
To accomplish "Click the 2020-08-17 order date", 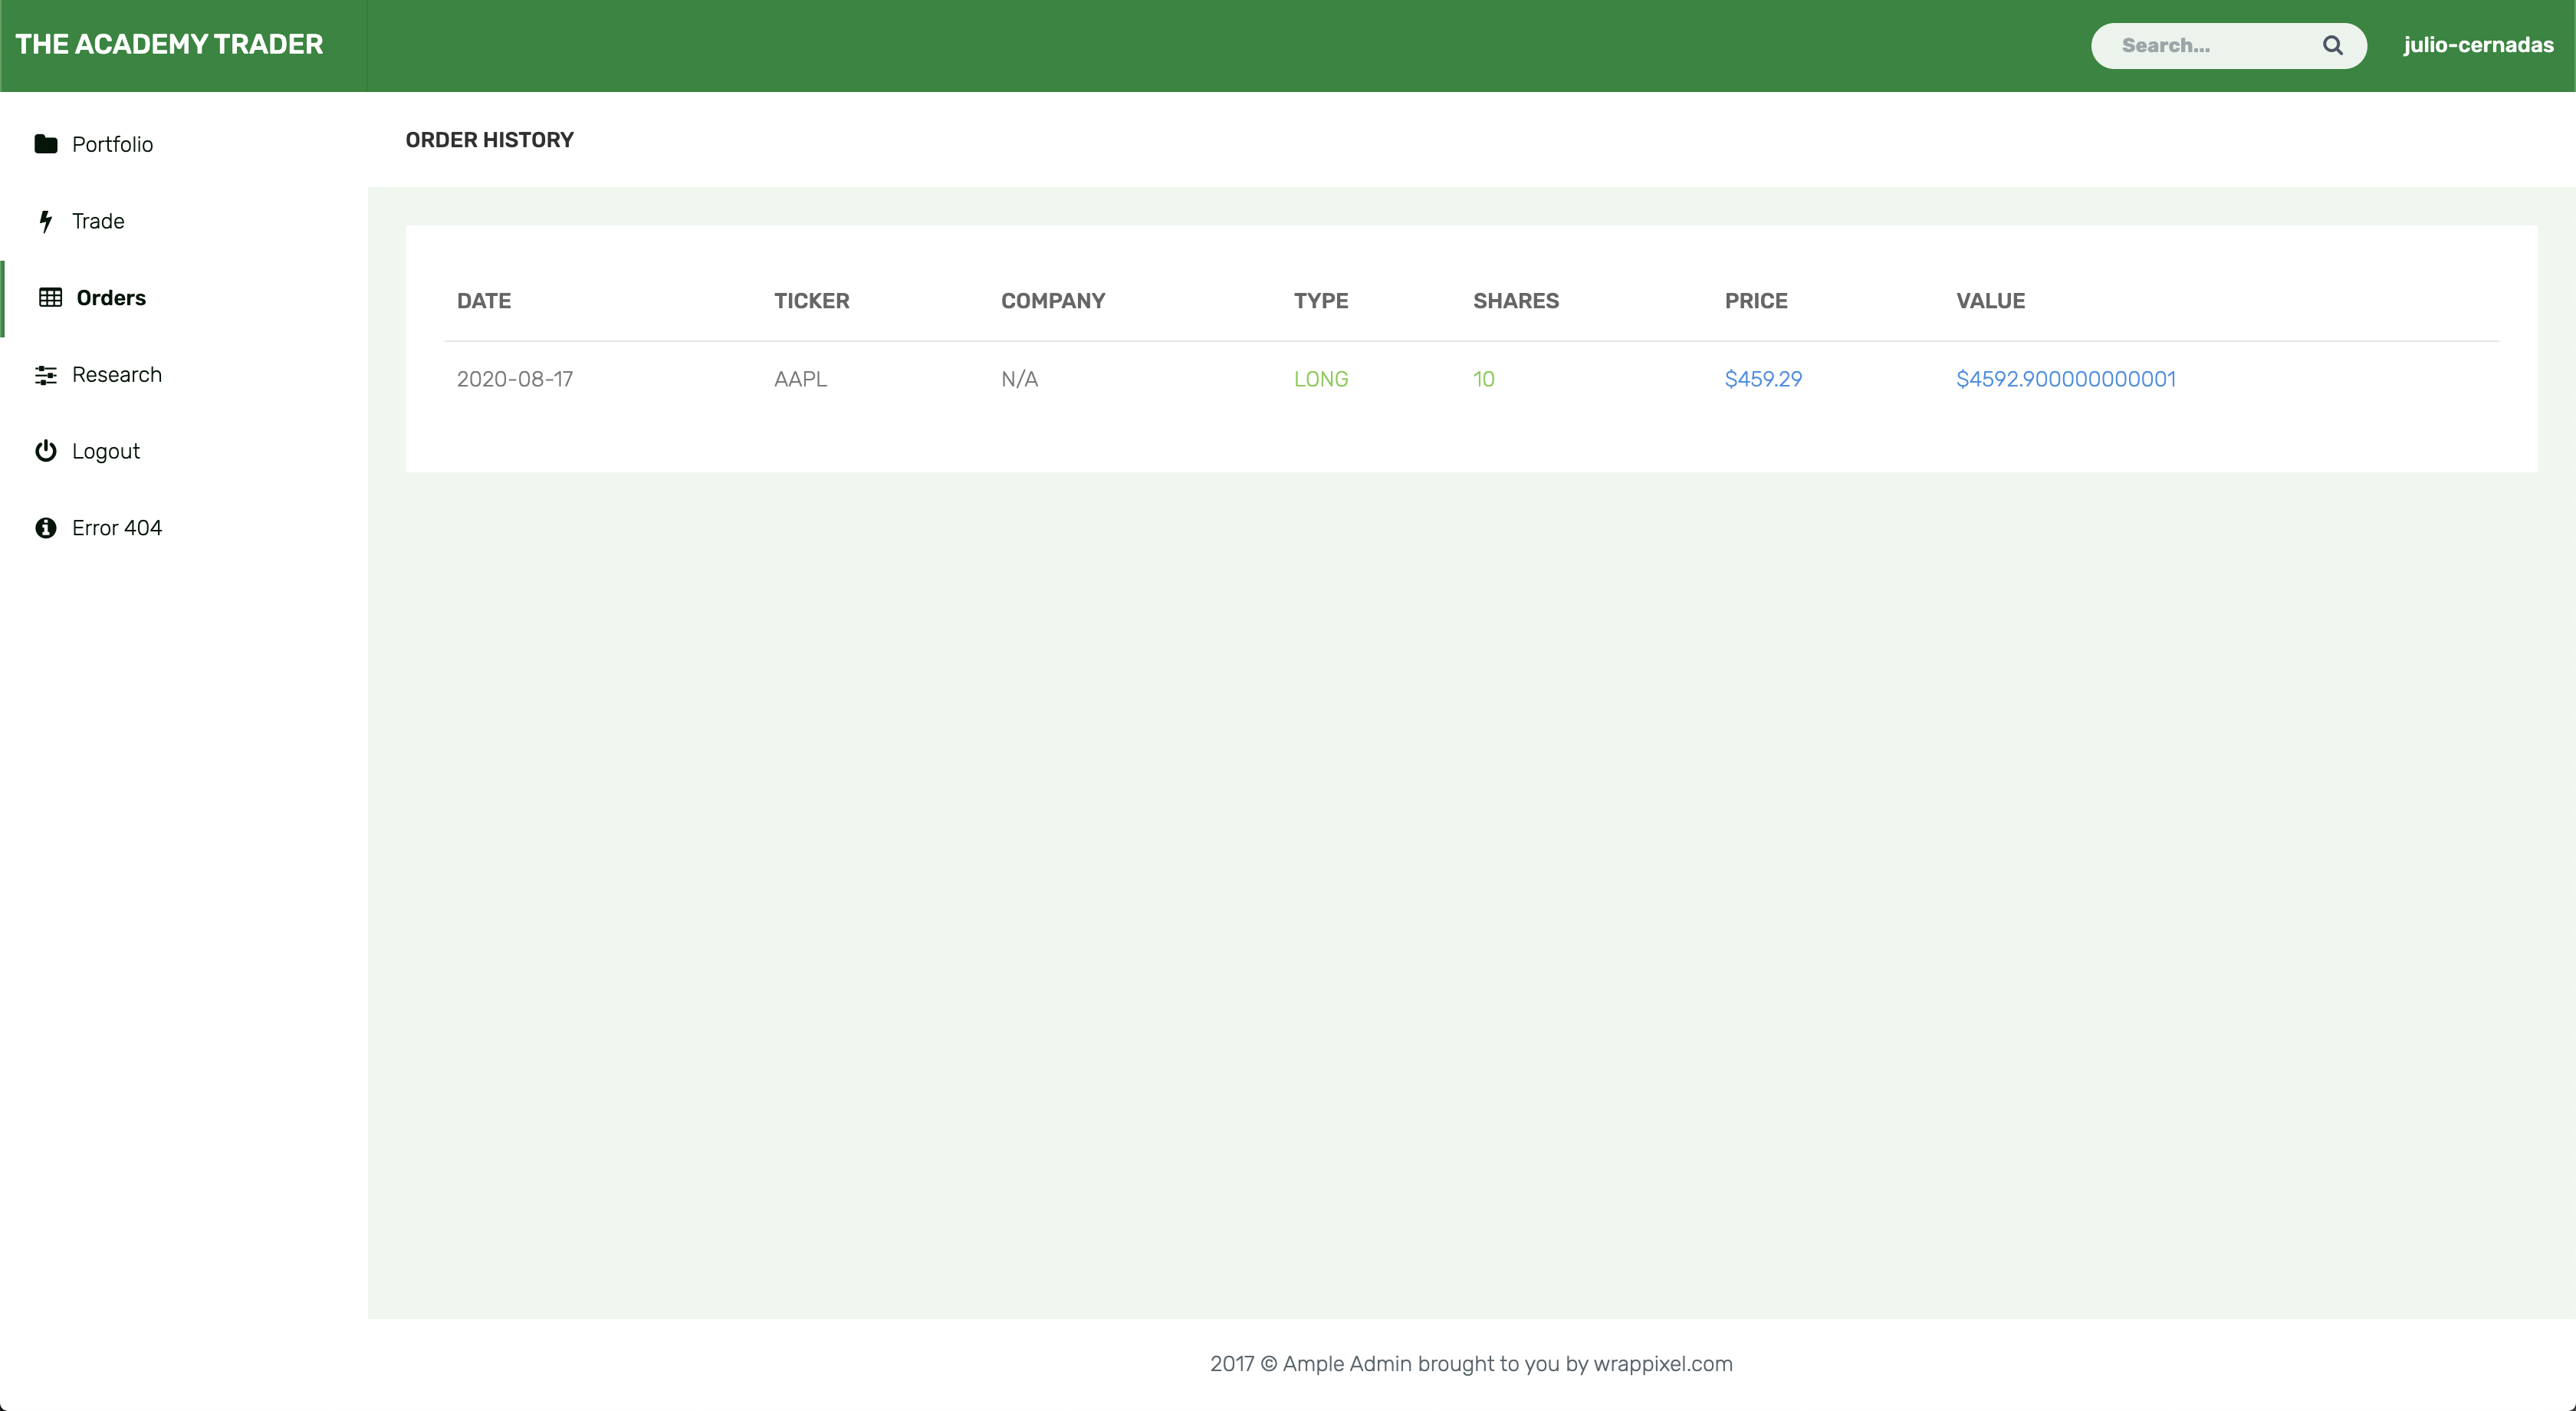I will point(515,379).
